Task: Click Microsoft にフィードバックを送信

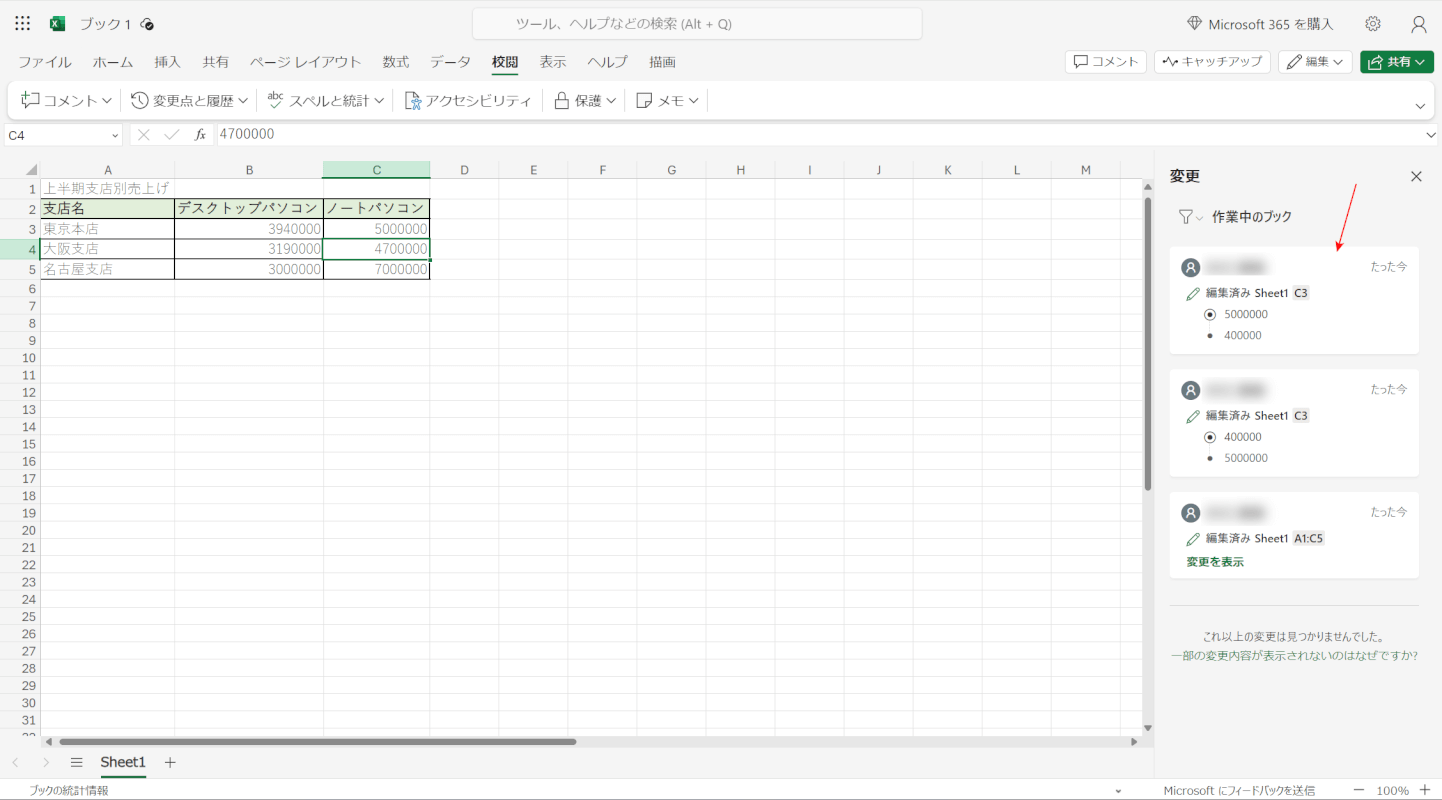Action: click(1239, 790)
